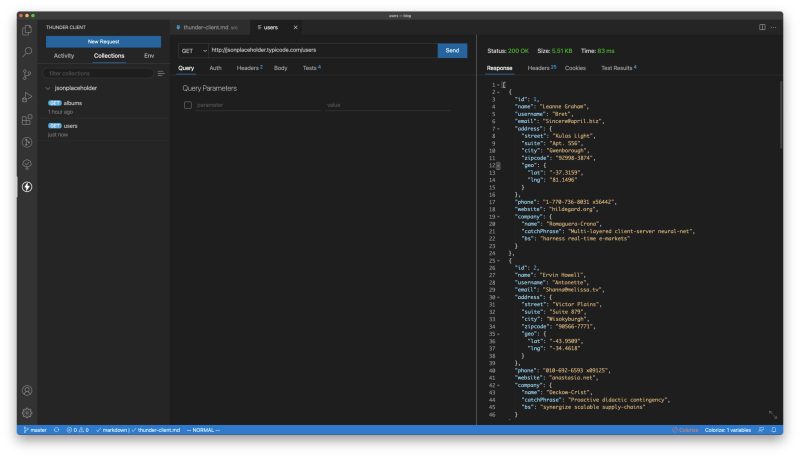Show the Cookies tab
This screenshot has height=457, width=800.
[x=575, y=68]
